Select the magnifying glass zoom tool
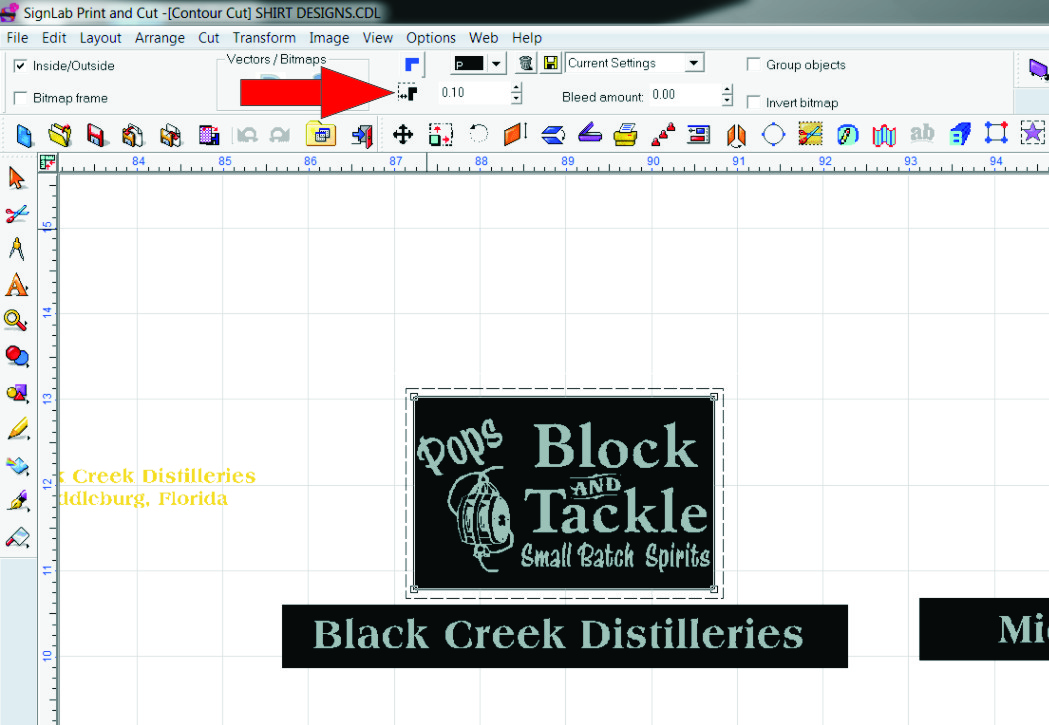Viewport: 1049px width, 725px height. [15, 320]
